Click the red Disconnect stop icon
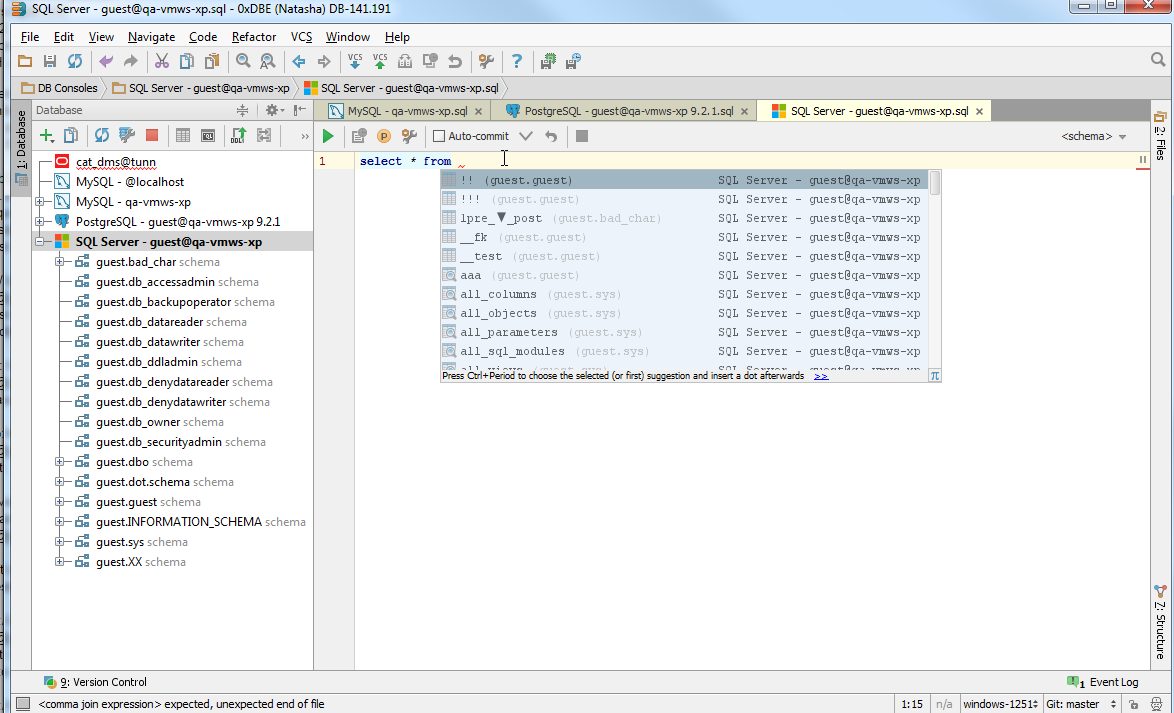Viewport: 1174px width, 713px height. coord(152,136)
